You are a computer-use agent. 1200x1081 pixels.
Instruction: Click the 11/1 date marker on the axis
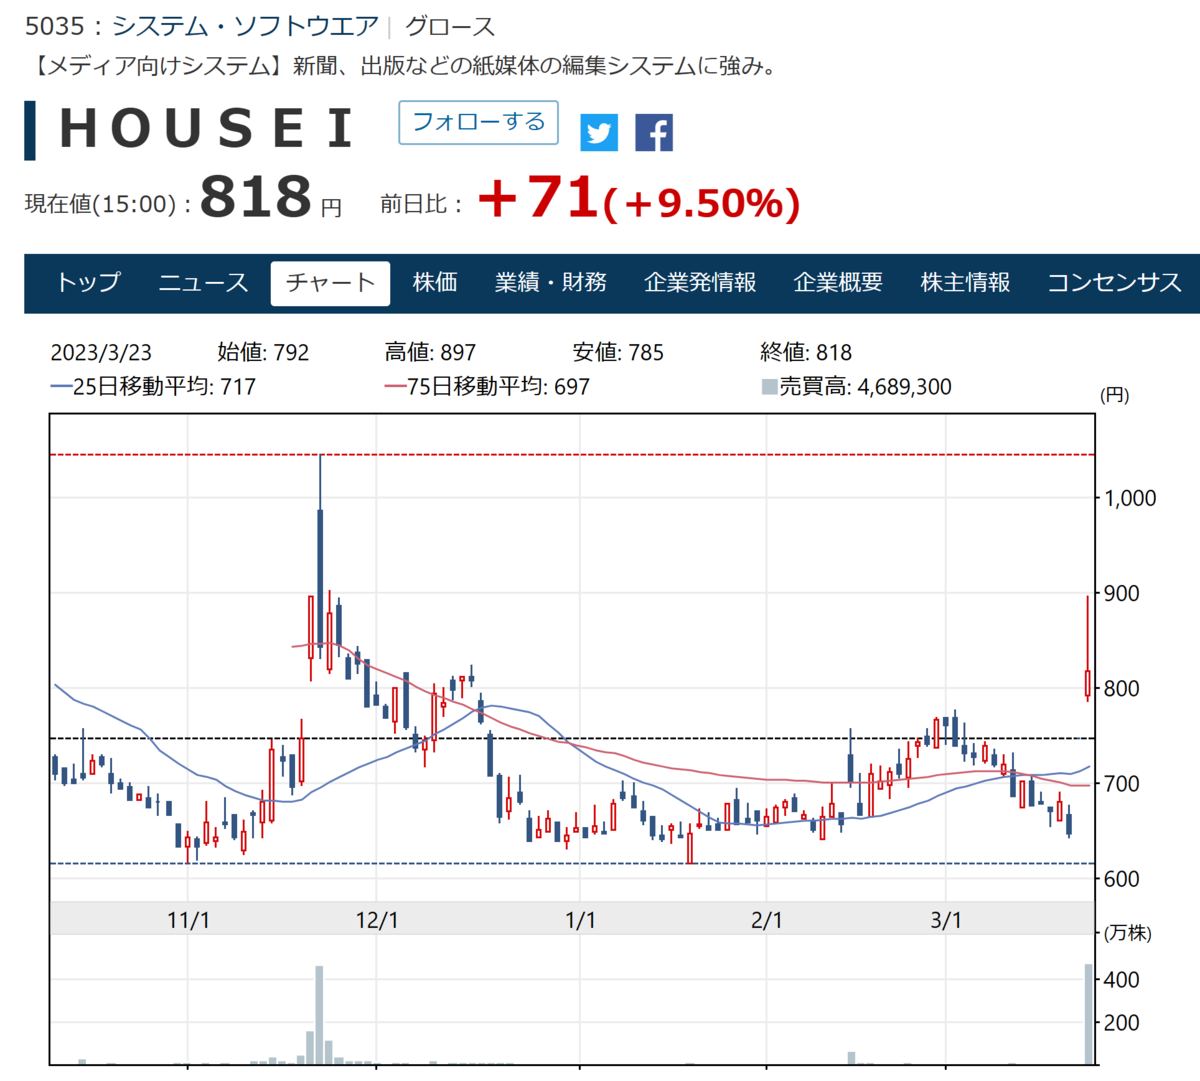coord(188,920)
